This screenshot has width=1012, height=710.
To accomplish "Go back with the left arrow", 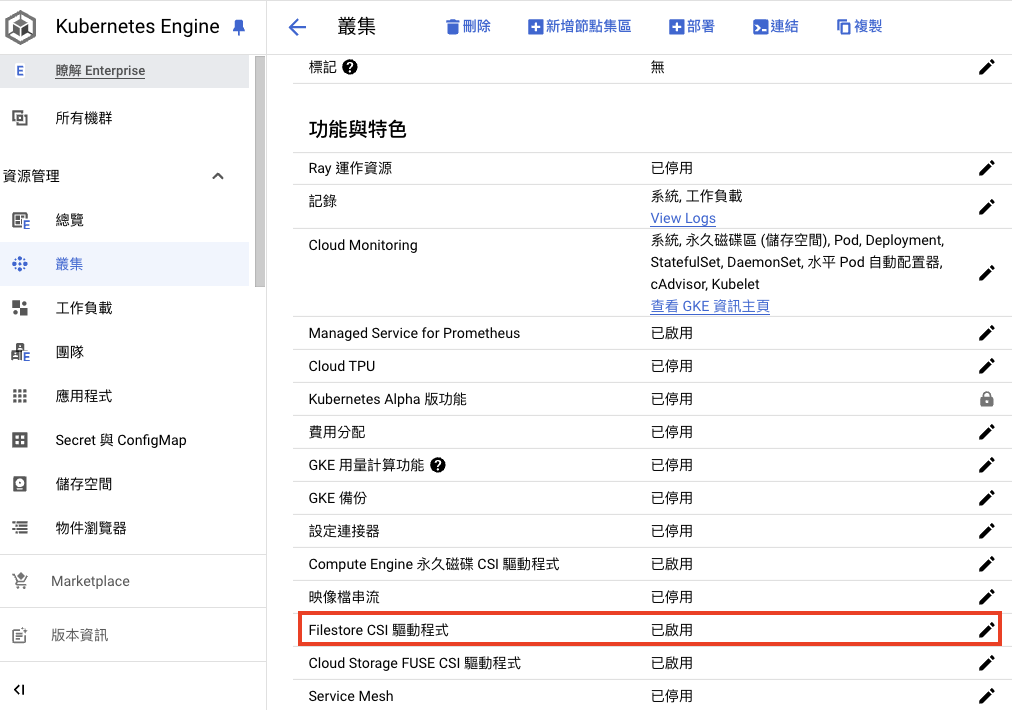I will (x=297, y=26).
